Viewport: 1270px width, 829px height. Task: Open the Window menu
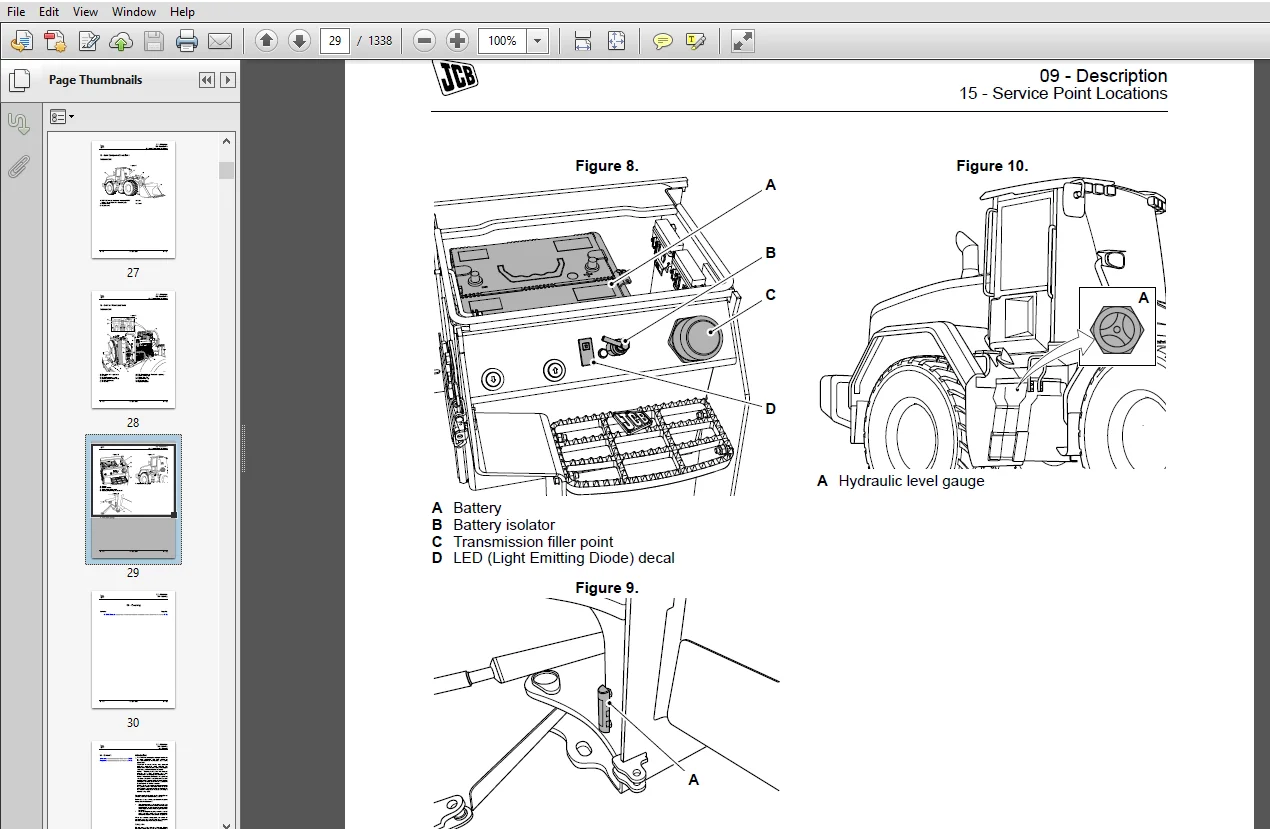tap(134, 12)
